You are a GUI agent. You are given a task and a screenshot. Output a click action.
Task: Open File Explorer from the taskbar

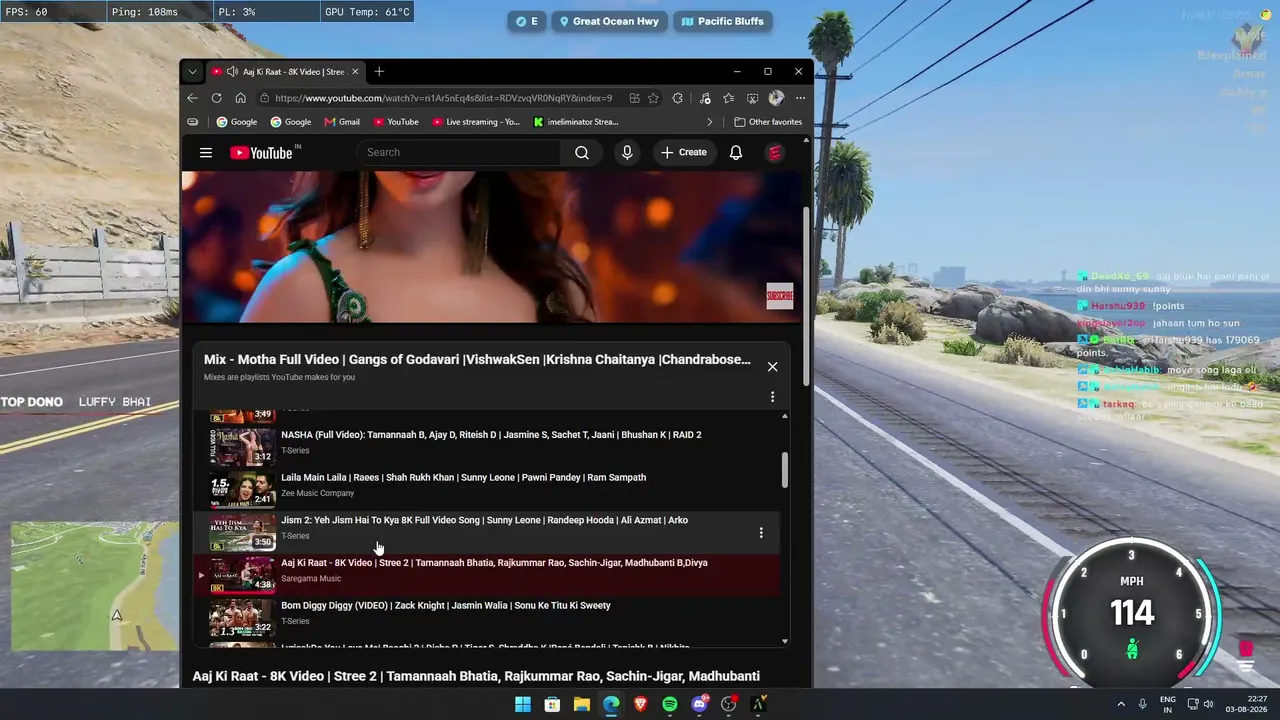coord(581,704)
